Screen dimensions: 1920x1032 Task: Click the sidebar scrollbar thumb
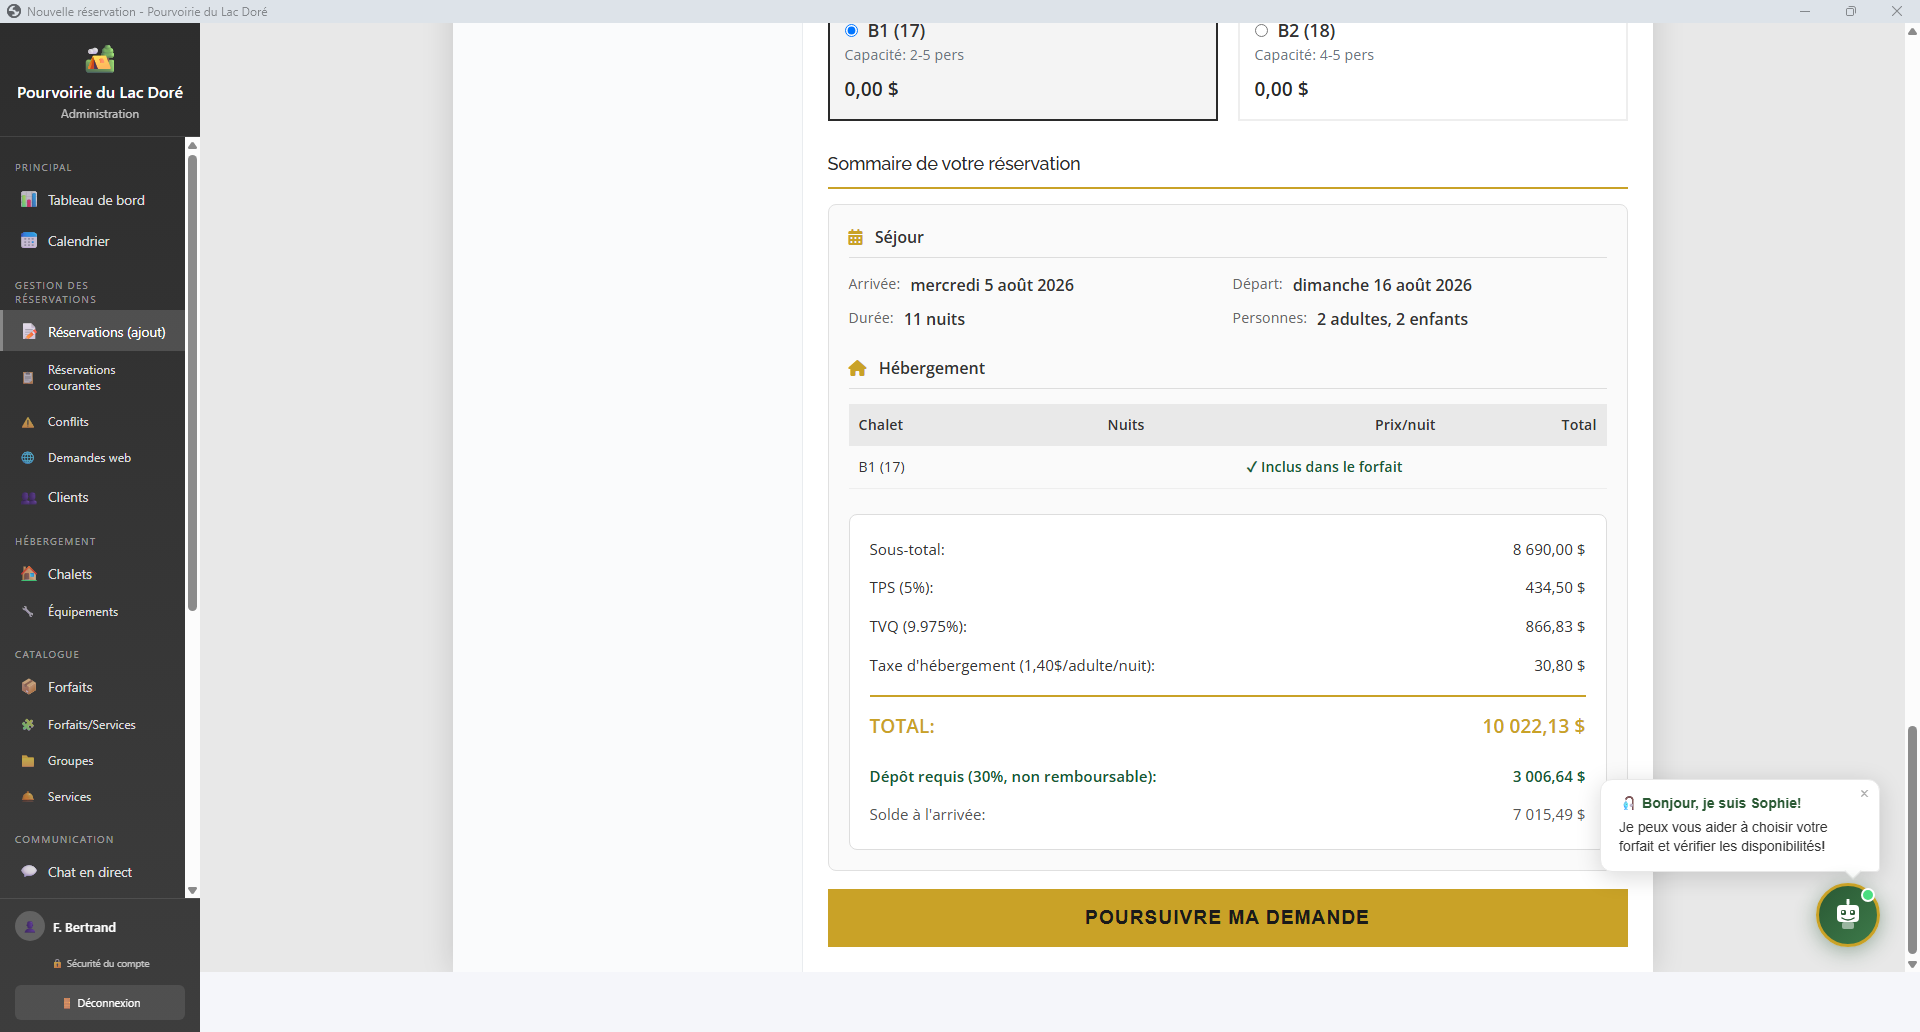click(192, 382)
